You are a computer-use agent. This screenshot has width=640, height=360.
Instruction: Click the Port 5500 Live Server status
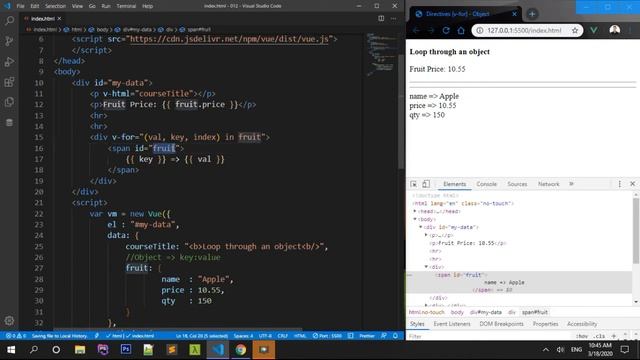click(x=327, y=336)
